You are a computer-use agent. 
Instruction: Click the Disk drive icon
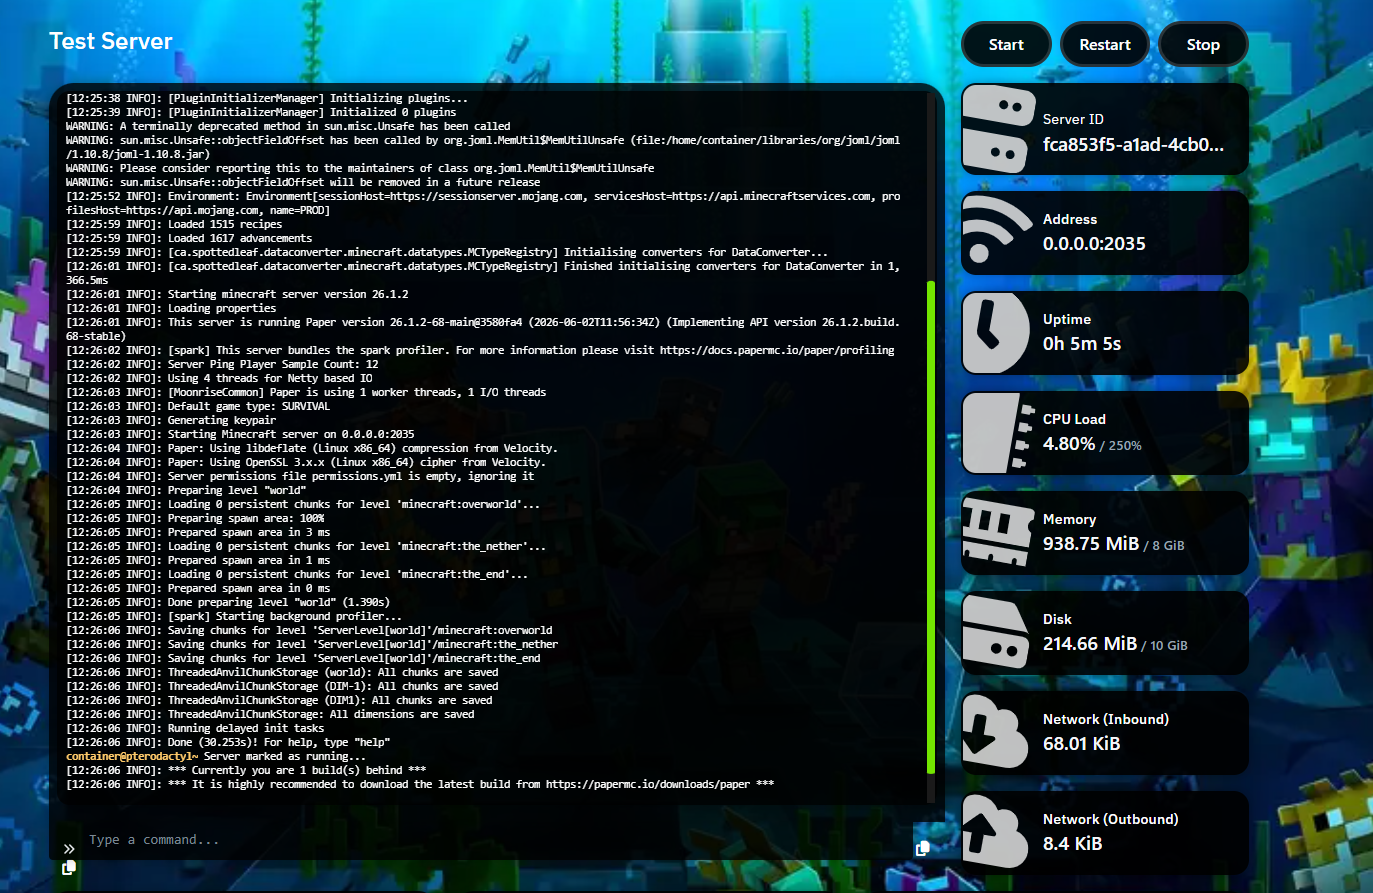(x=996, y=632)
